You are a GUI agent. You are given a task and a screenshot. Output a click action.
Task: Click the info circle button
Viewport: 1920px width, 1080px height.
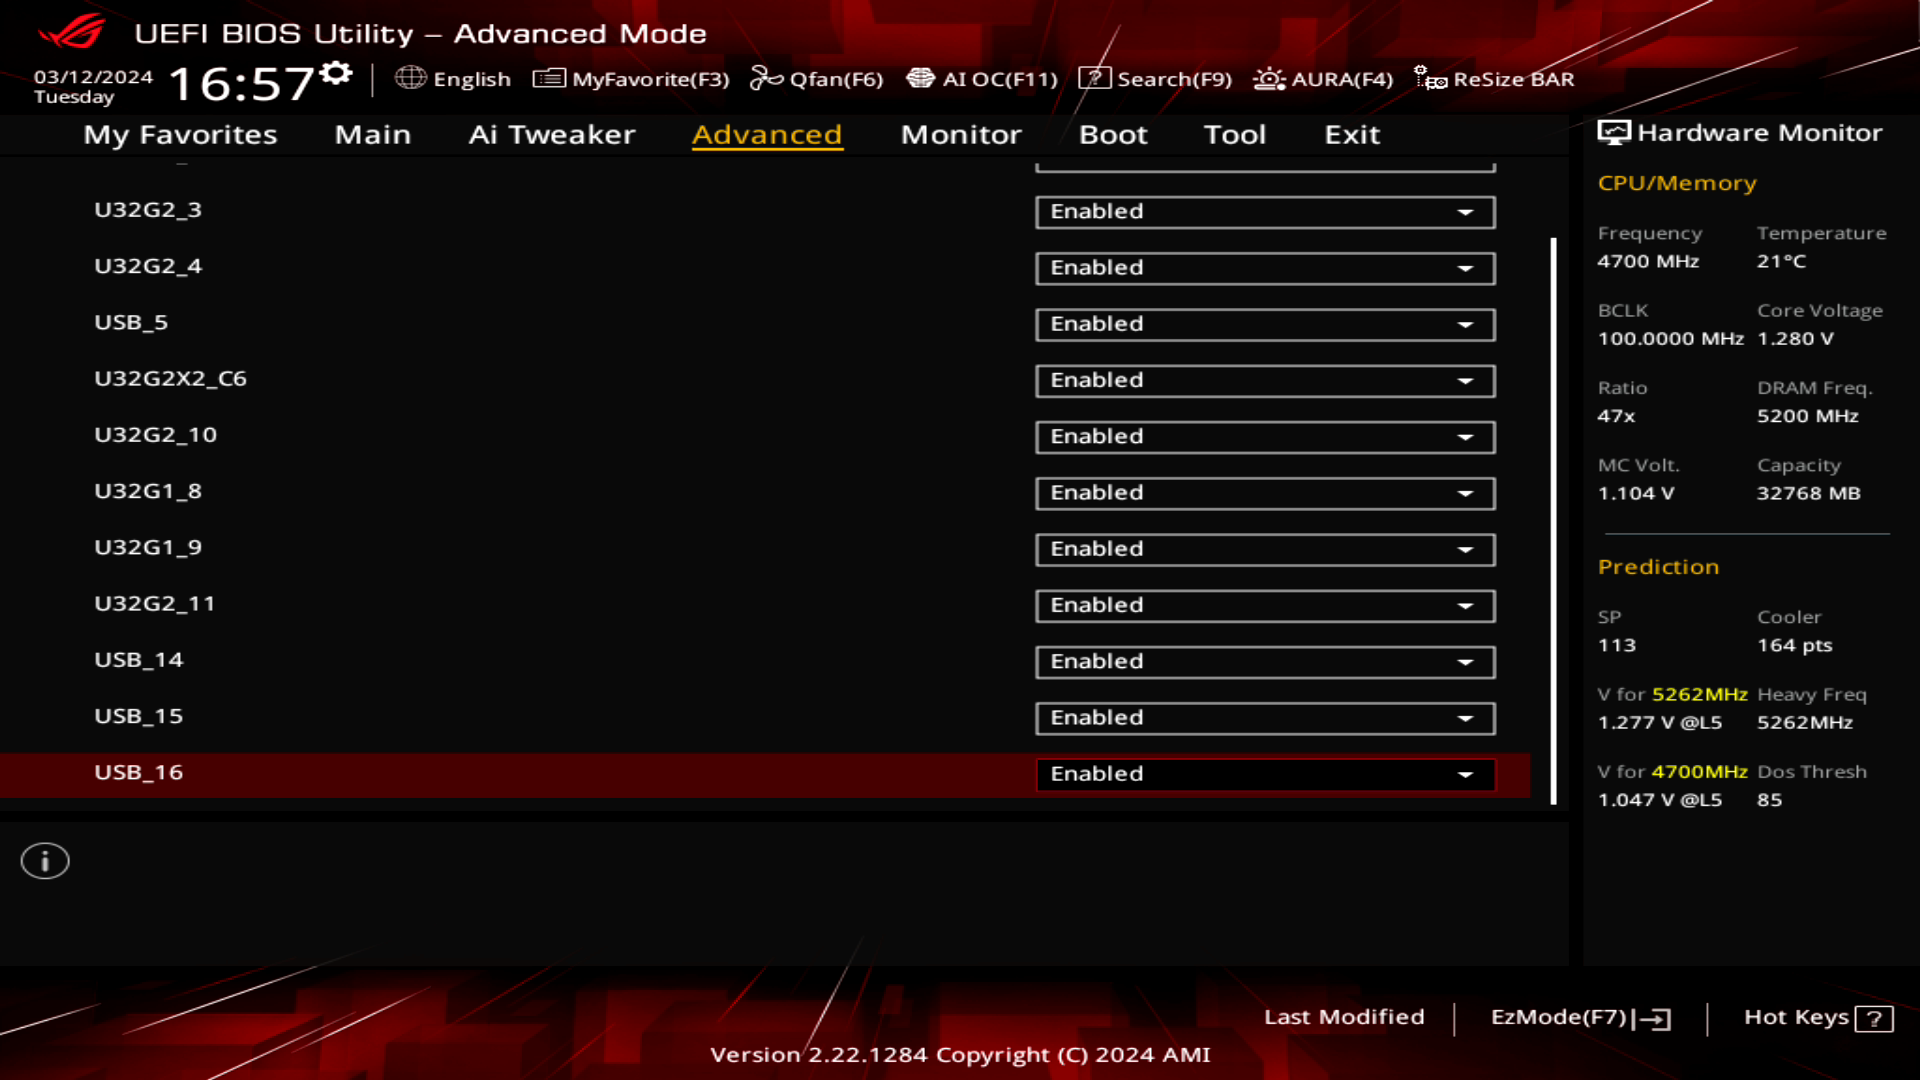point(44,860)
